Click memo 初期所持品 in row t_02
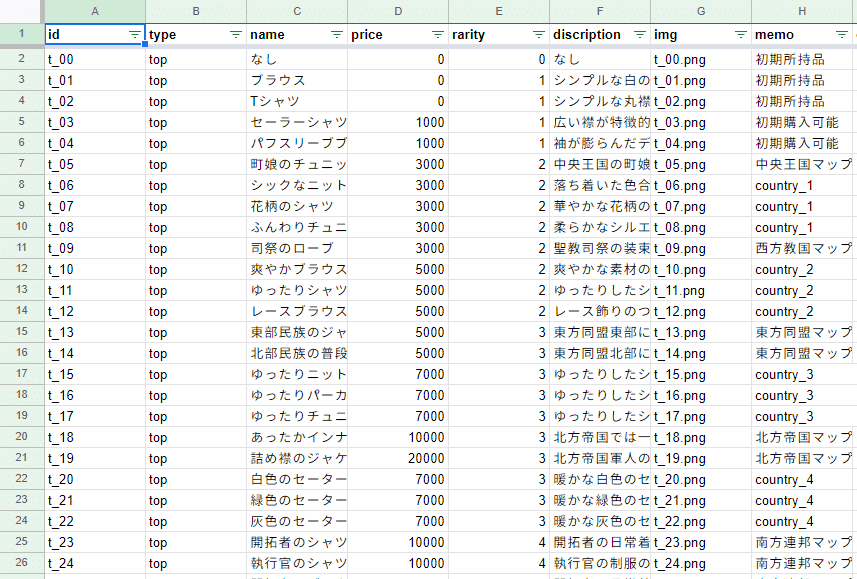857x579 pixels. pos(802,101)
